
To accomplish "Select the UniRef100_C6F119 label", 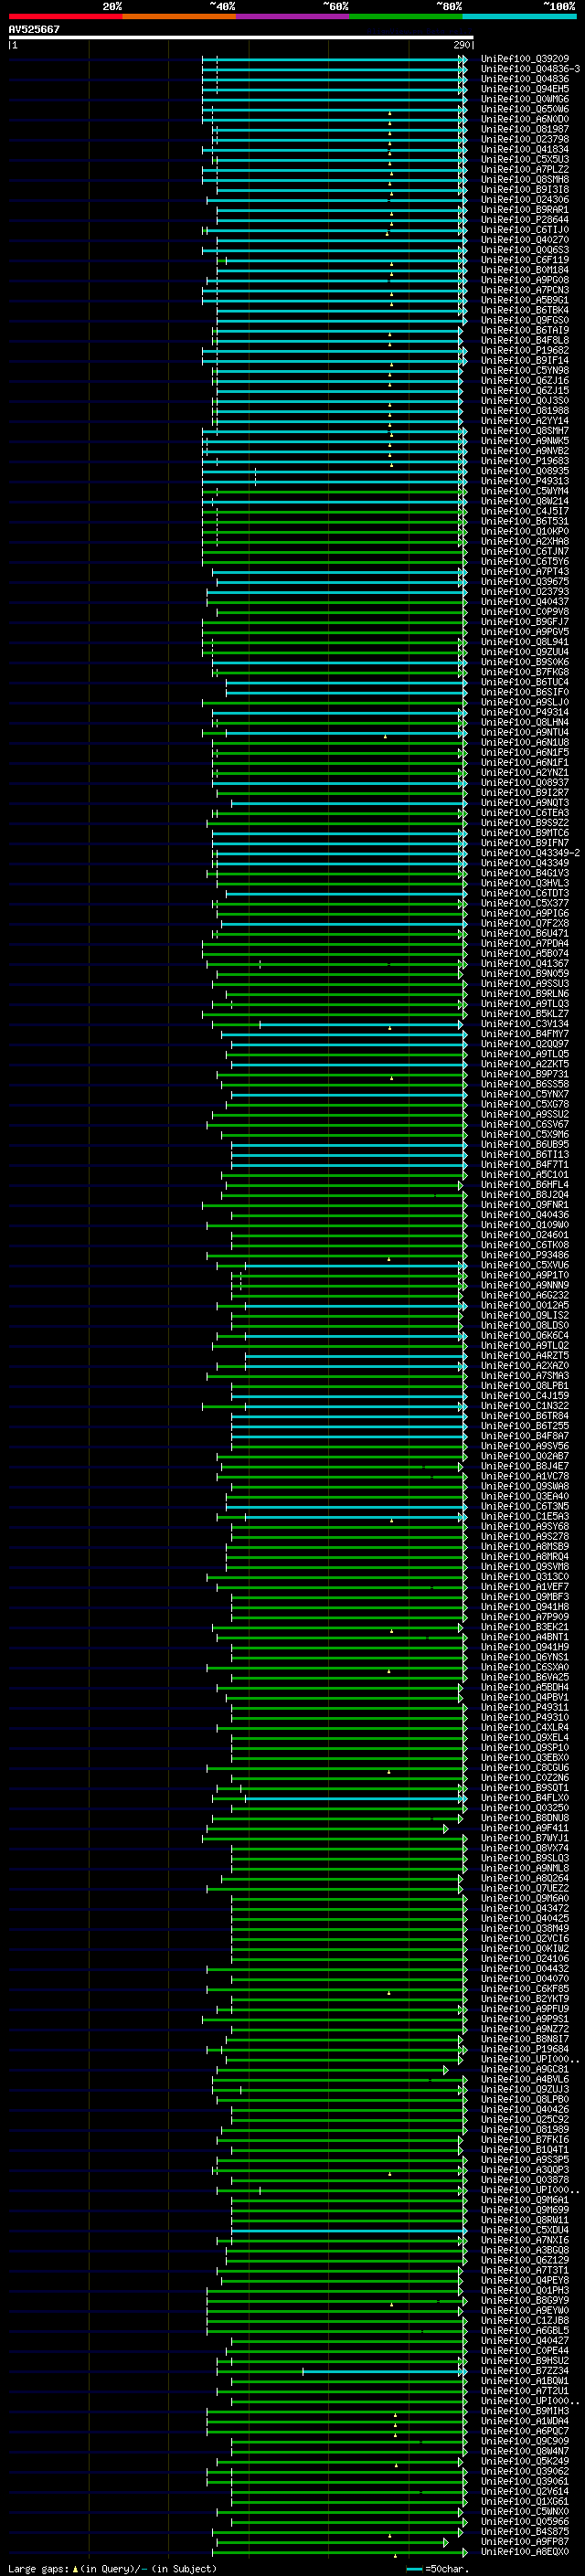I will (524, 260).
